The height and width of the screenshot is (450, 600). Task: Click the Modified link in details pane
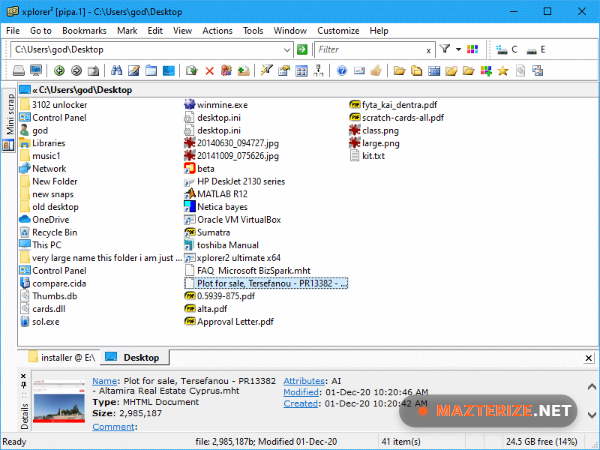point(301,392)
